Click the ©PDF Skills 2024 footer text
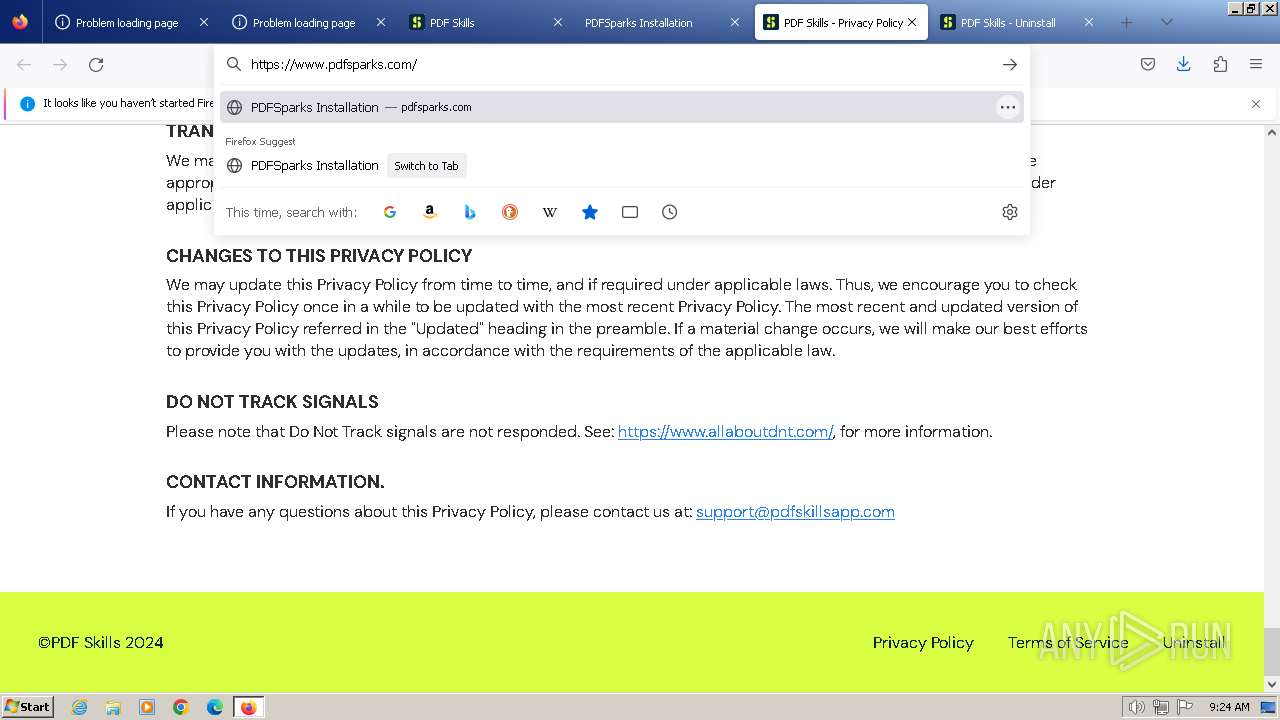 pyautogui.click(x=101, y=643)
